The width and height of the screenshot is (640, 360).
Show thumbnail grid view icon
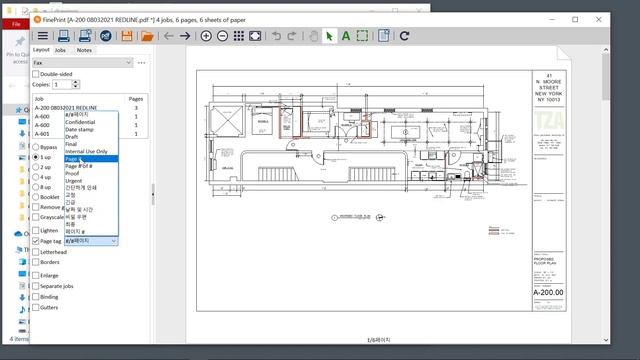point(239,36)
